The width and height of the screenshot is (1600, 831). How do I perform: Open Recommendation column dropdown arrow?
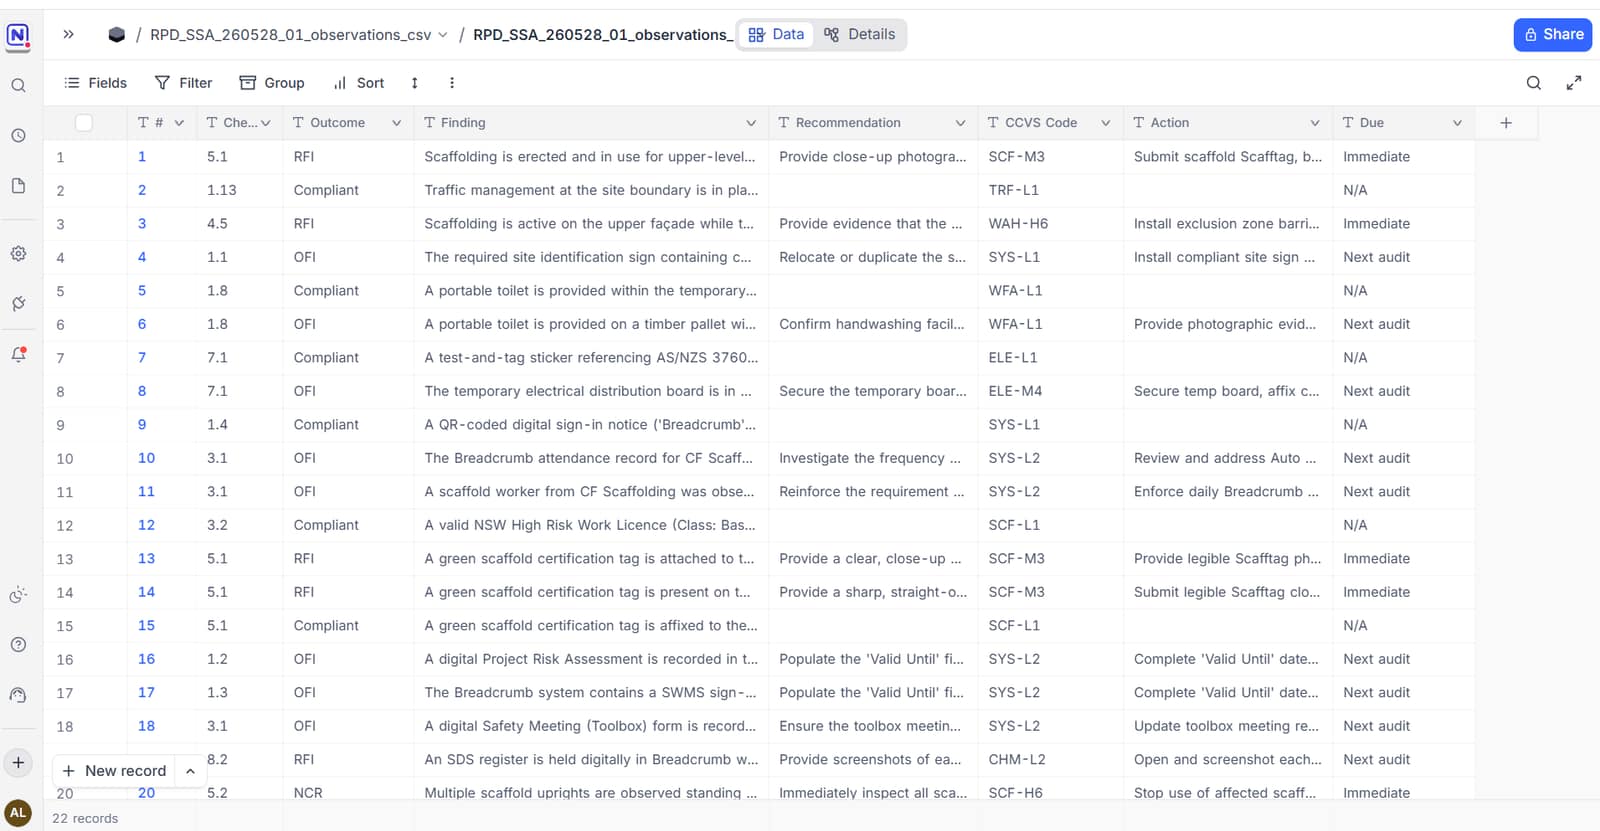click(960, 123)
